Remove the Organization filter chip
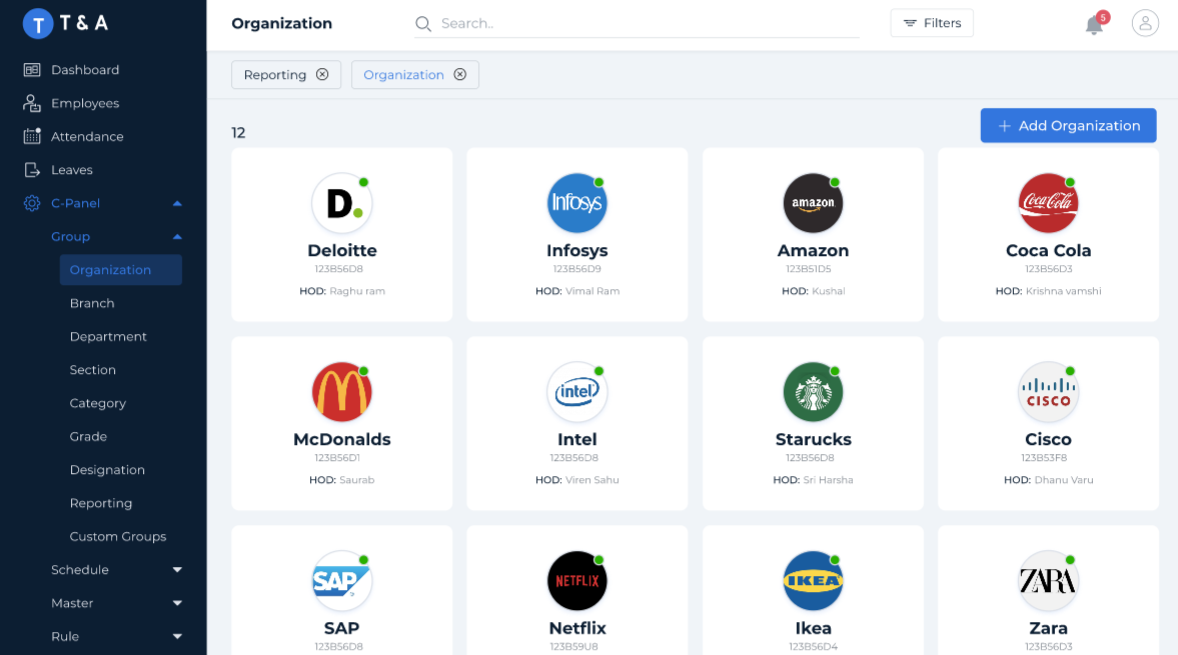This screenshot has width=1178, height=655. 460,75
